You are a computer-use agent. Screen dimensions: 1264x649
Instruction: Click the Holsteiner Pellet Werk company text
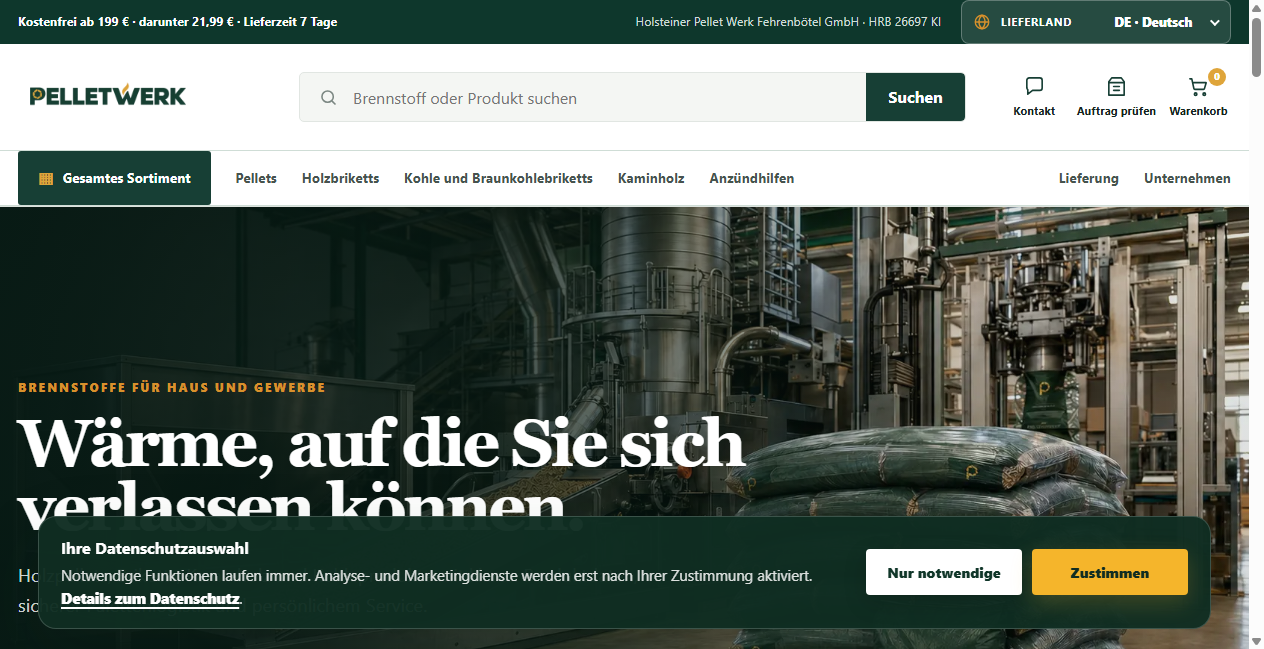[x=788, y=22]
